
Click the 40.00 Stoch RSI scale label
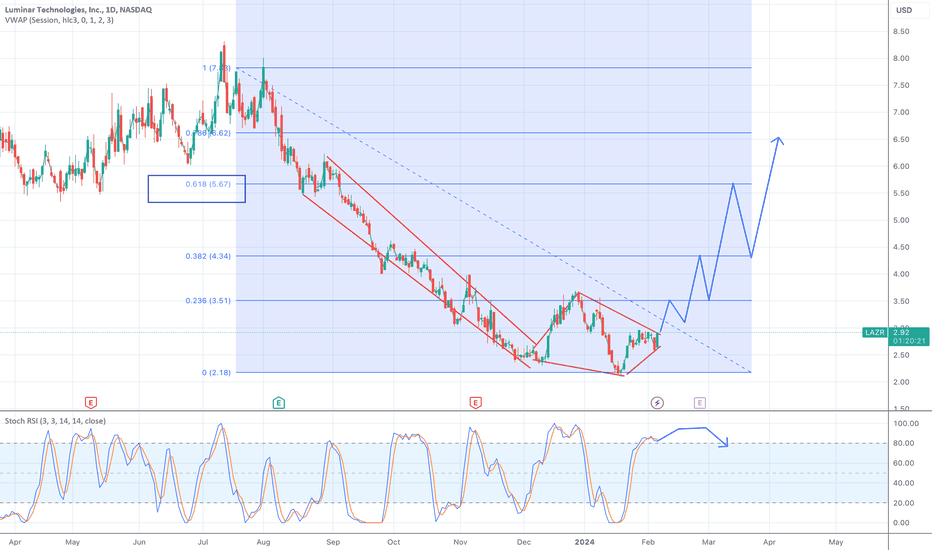(x=904, y=483)
